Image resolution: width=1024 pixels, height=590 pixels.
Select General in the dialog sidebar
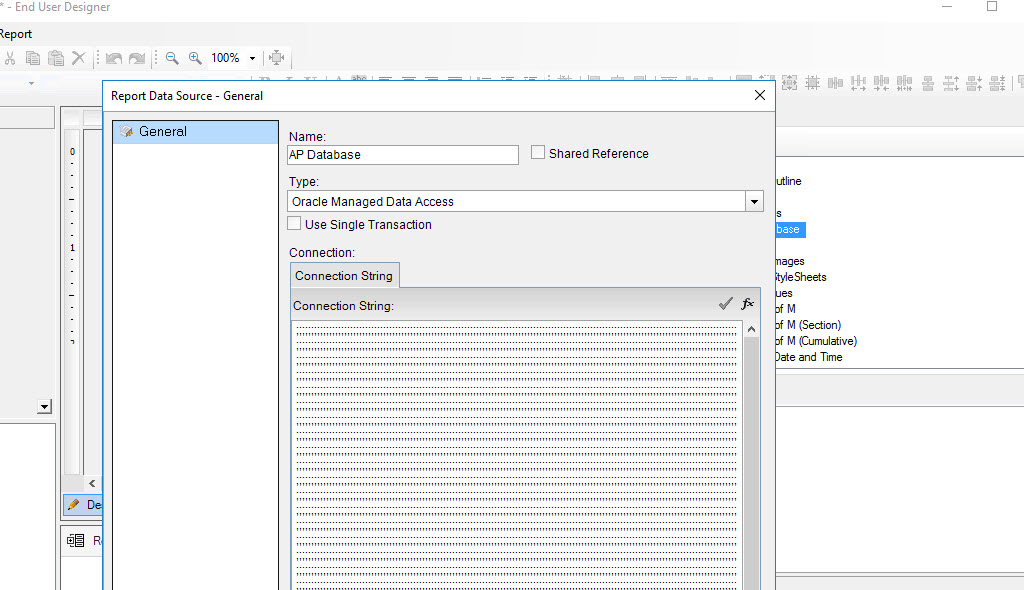pyautogui.click(x=162, y=131)
